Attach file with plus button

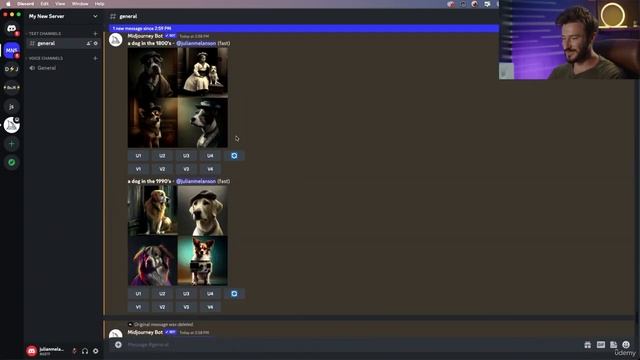[x=118, y=345]
